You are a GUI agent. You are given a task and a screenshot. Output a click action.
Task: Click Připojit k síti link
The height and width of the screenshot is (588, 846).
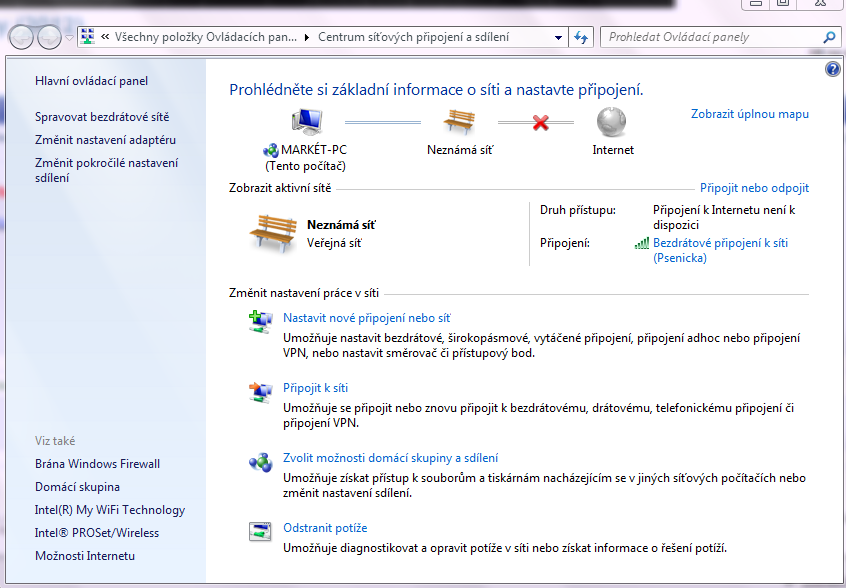coord(316,388)
